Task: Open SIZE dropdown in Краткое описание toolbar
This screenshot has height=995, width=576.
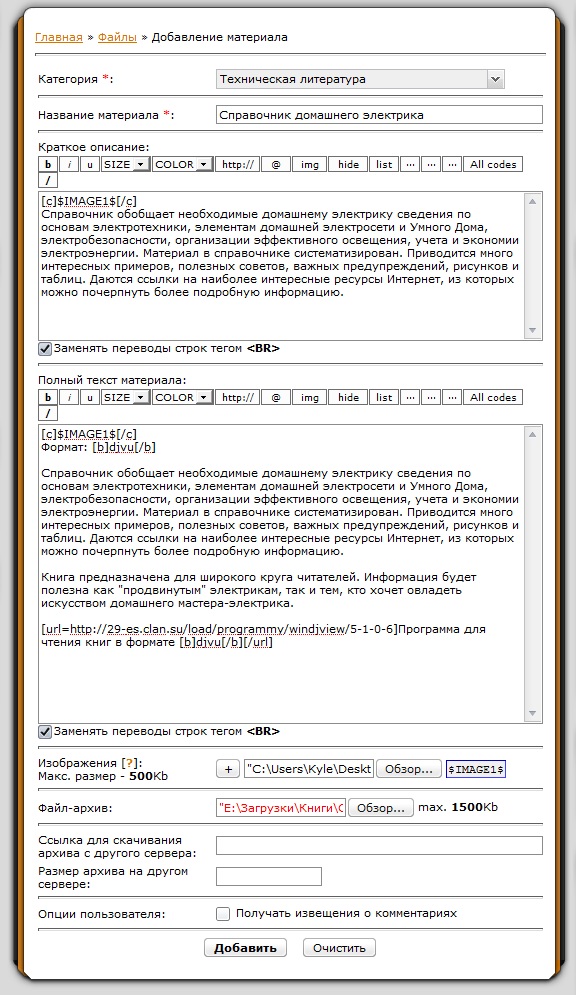Action: pos(126,164)
